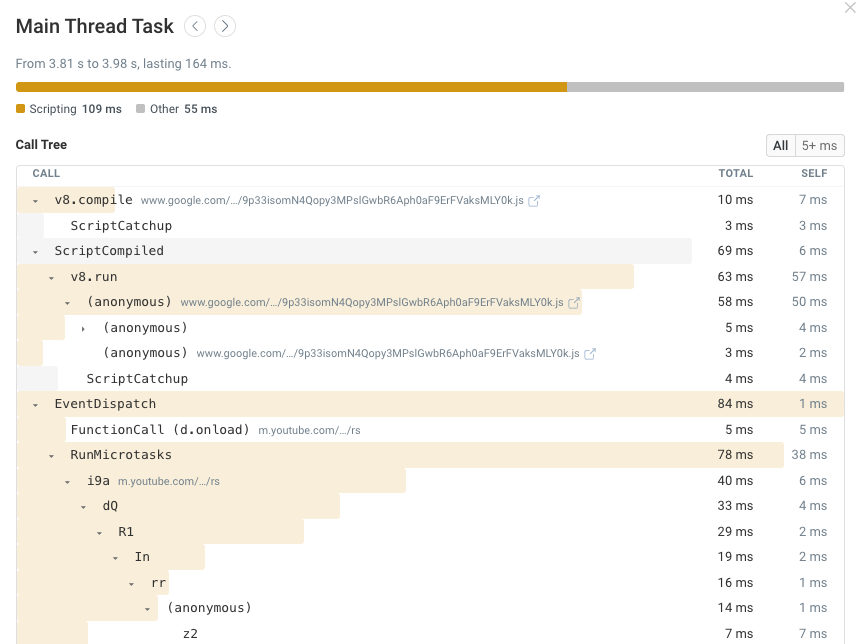Image resolution: width=863 pixels, height=644 pixels.
Task: Click the CALL column header
Action: (x=46, y=173)
